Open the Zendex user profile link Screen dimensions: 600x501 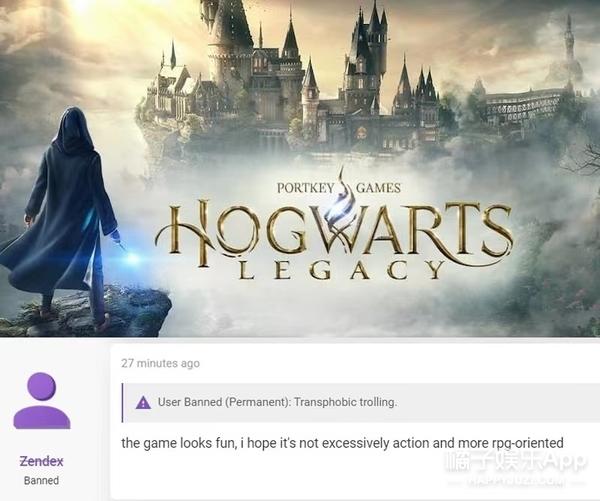point(41,461)
